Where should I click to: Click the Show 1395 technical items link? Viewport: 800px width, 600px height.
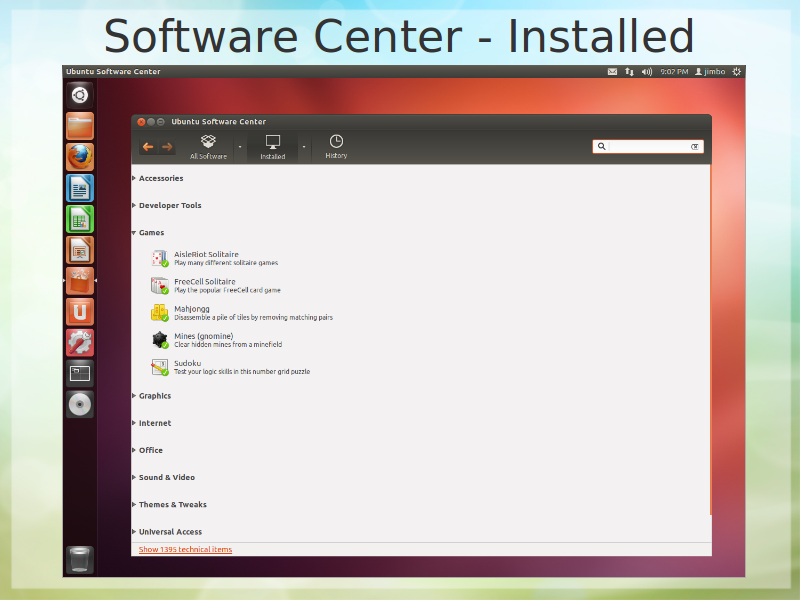pyautogui.click(x=185, y=549)
